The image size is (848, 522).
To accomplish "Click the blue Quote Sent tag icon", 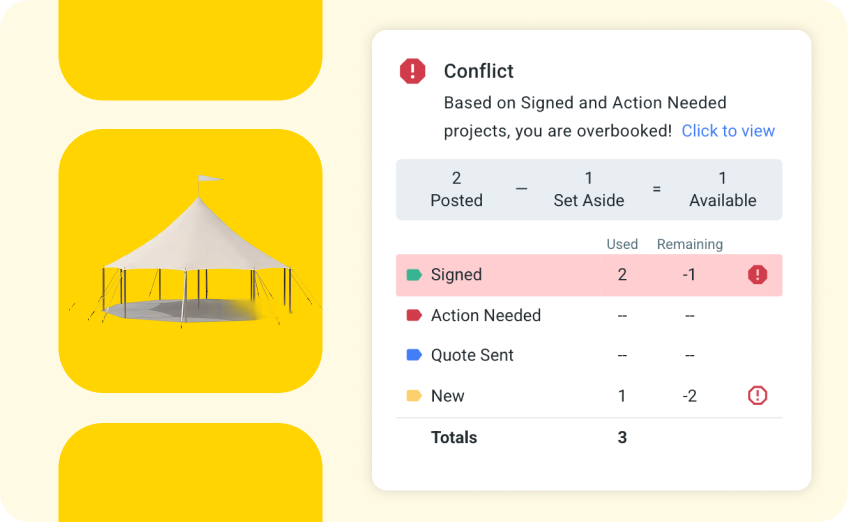I will 414,355.
